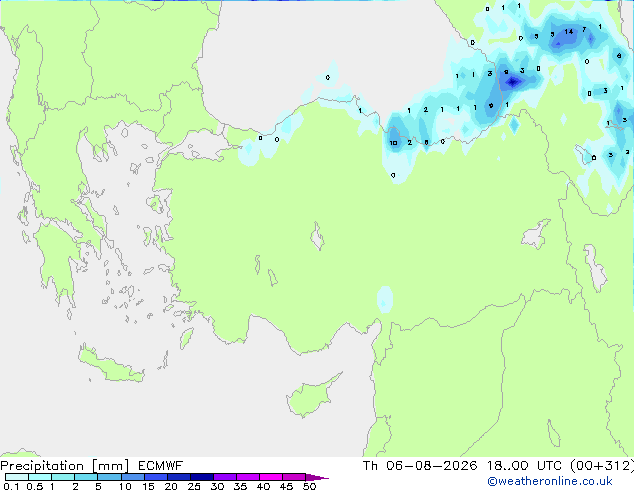Screen dimensions: 634x490
Task: Click the '[mm]' unit label
Action: click(x=110, y=466)
